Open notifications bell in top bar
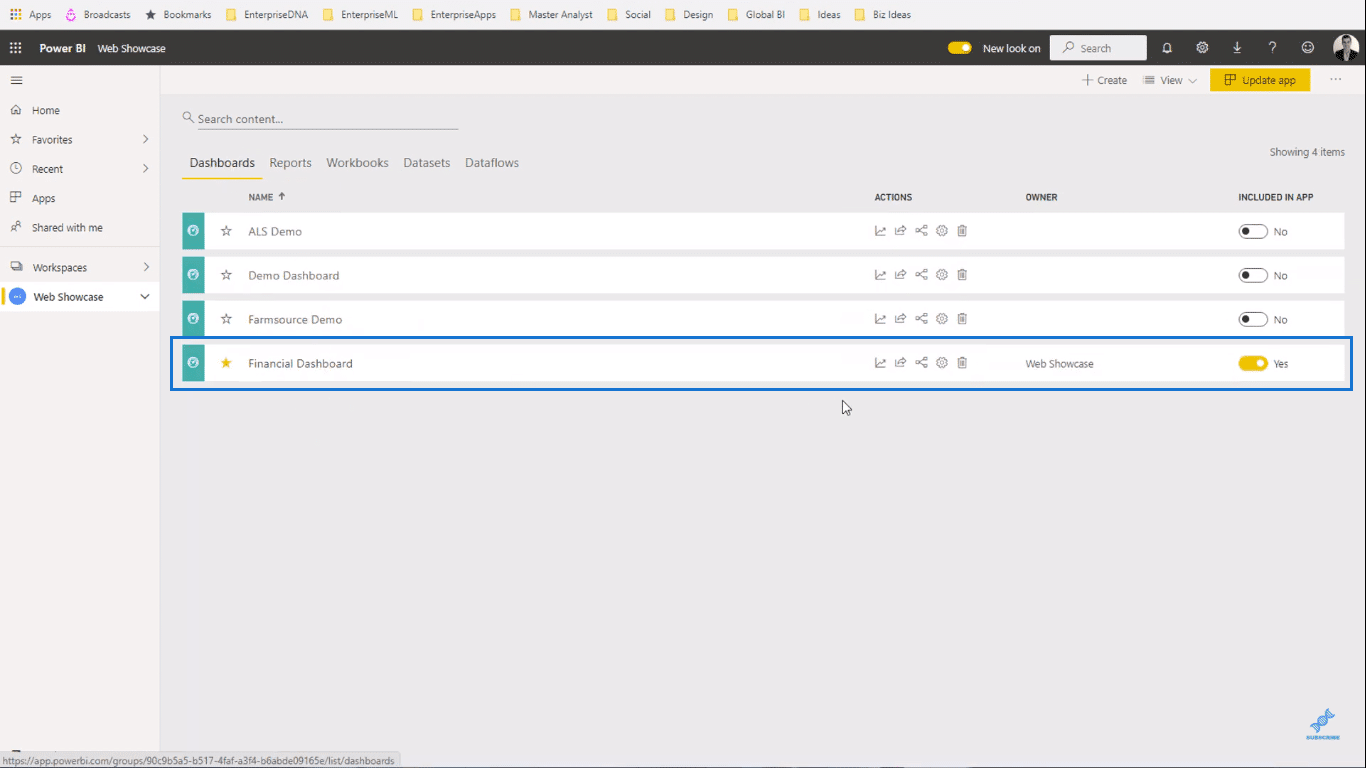This screenshot has width=1366, height=768. point(1167,48)
